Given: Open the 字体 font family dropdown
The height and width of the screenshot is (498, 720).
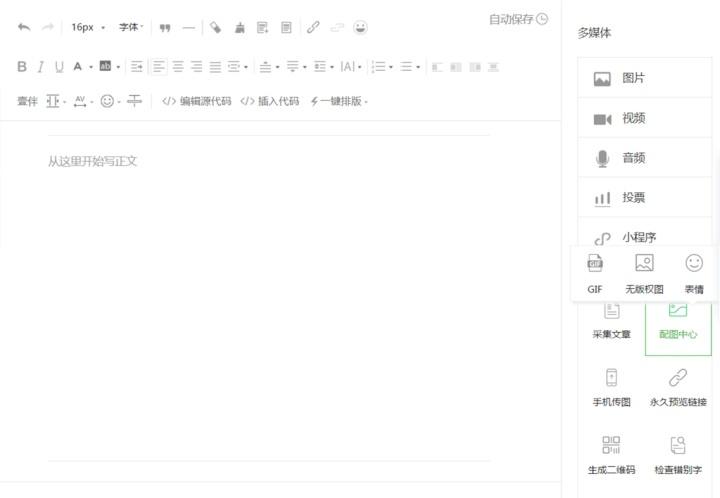Looking at the screenshot, I should pyautogui.click(x=131, y=28).
